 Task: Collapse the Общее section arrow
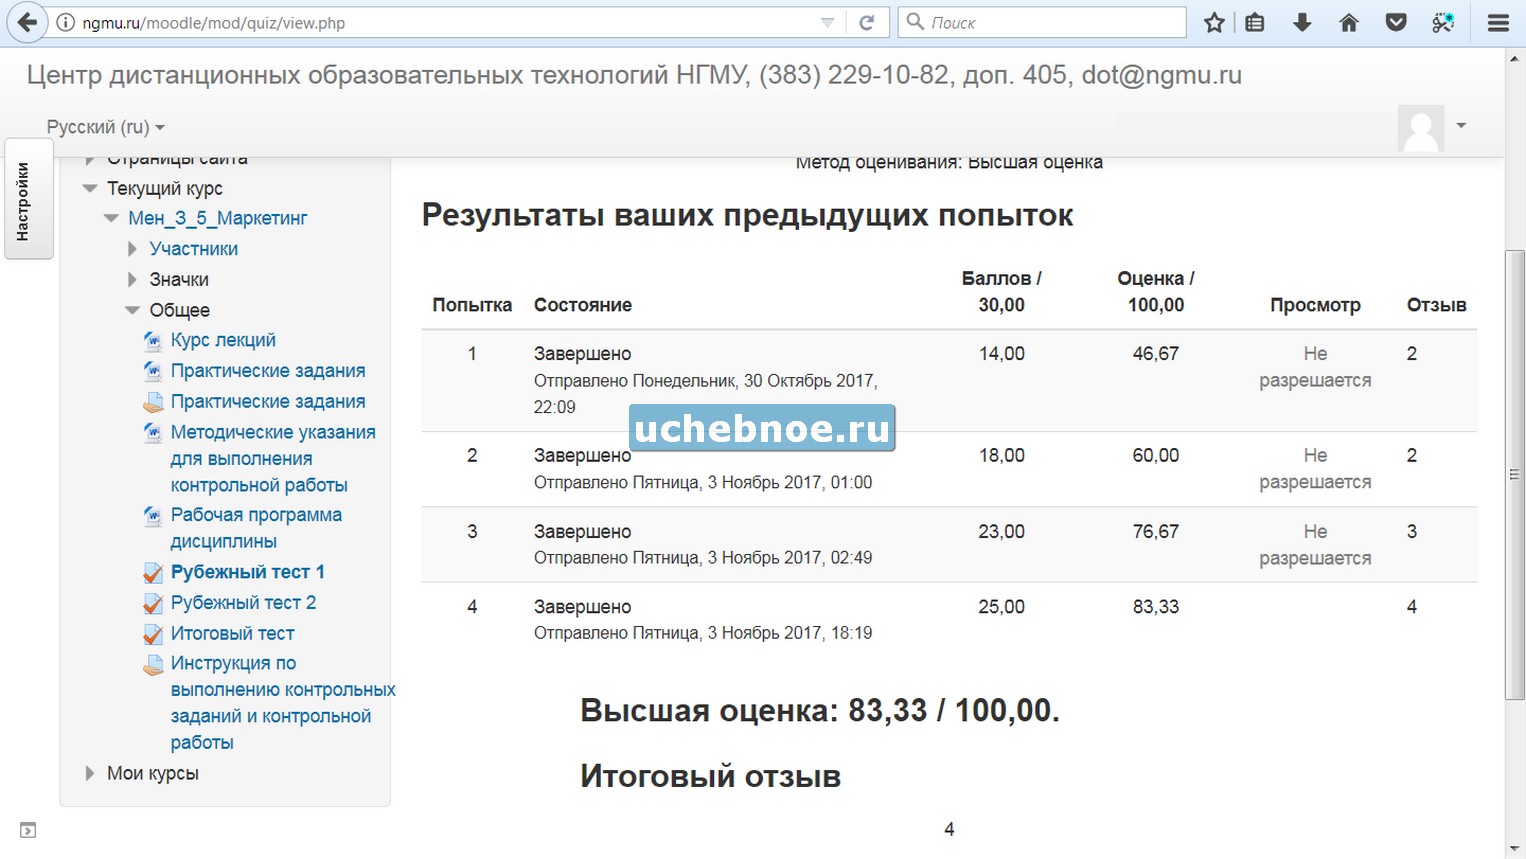pyautogui.click(x=132, y=310)
